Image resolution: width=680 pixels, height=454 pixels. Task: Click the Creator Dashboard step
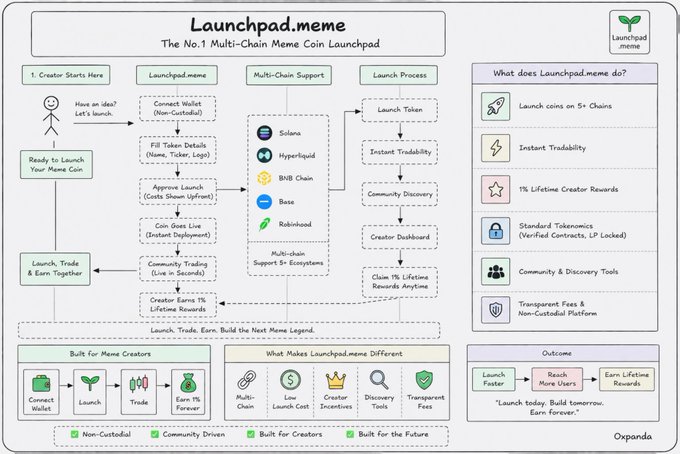[399, 237]
